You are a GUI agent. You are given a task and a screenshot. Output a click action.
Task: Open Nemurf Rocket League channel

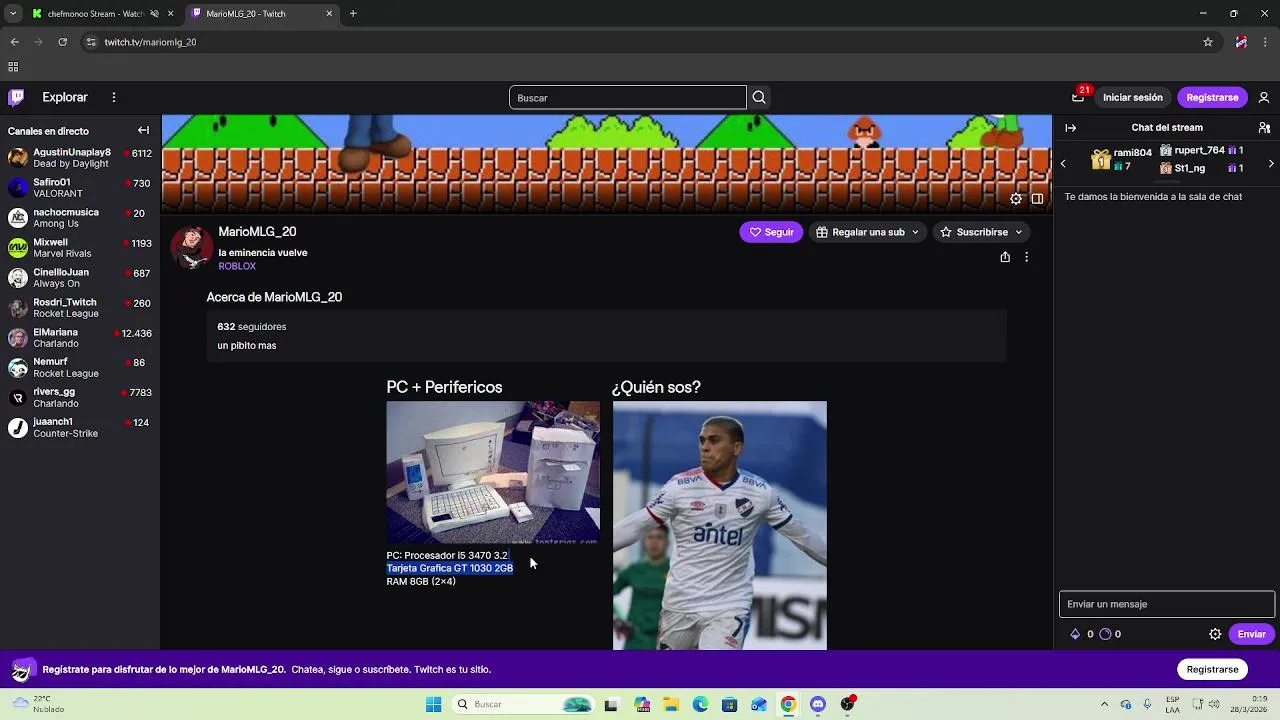click(80, 368)
